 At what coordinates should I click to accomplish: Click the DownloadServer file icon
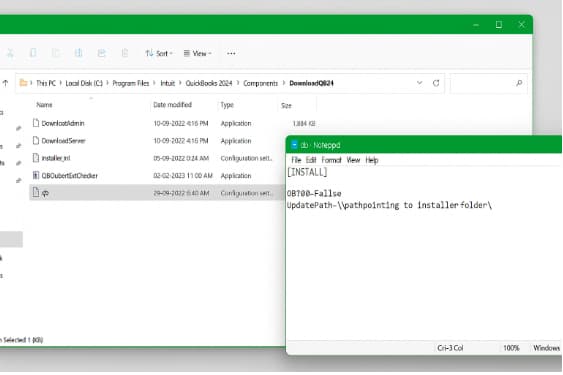pos(36,140)
